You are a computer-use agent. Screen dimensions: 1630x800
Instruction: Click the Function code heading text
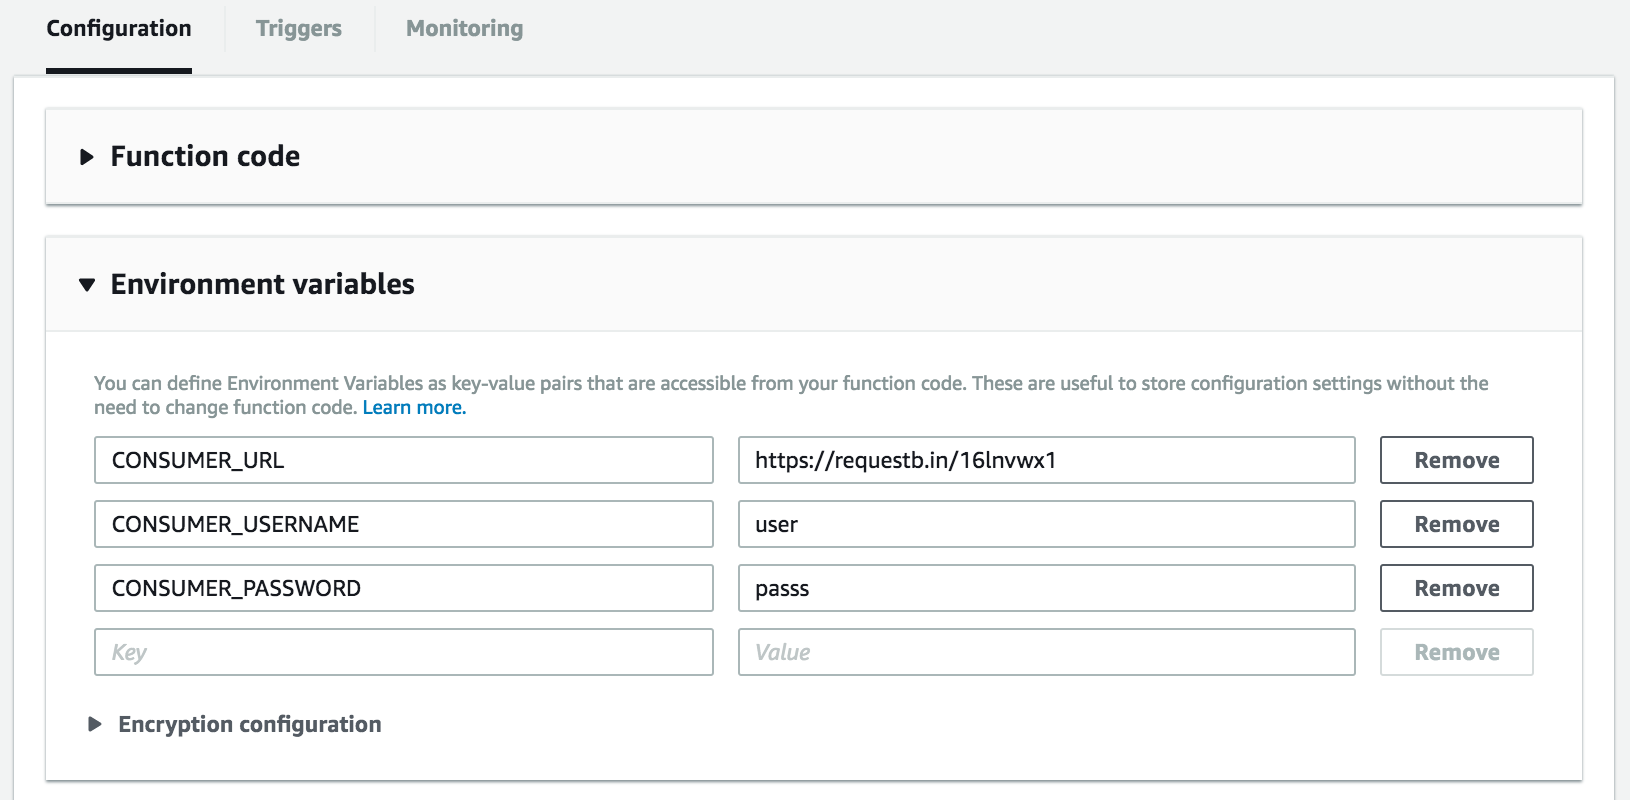(205, 157)
